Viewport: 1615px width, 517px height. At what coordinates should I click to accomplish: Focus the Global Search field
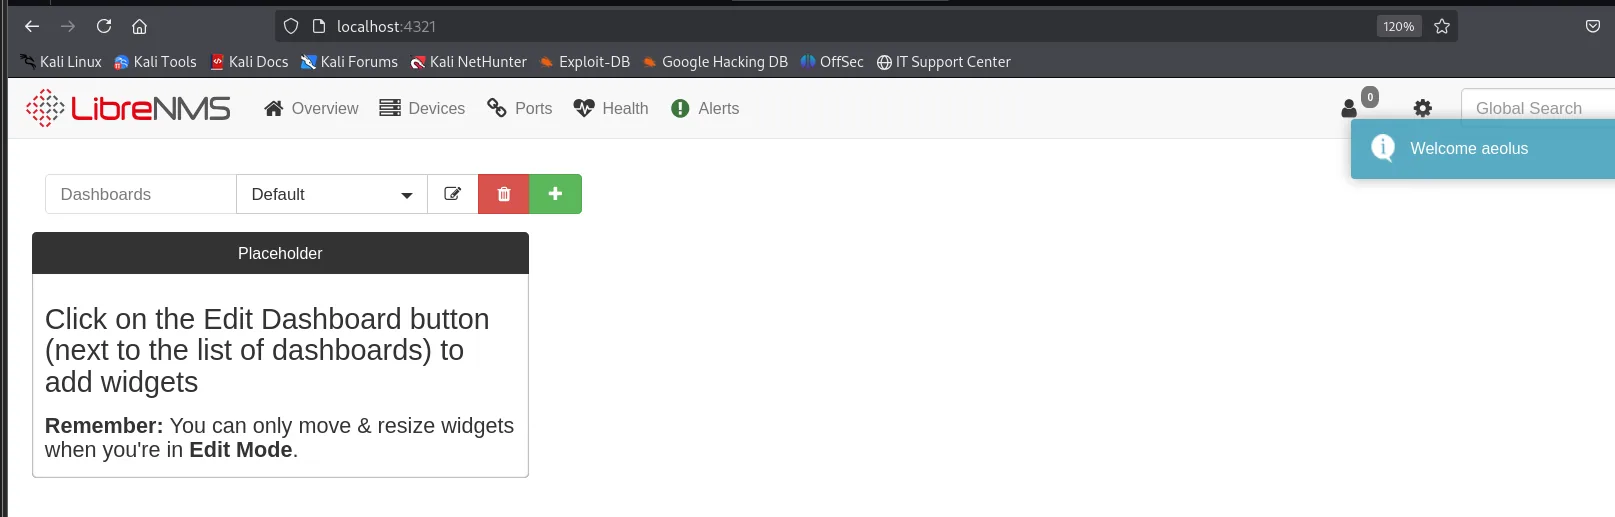click(1538, 108)
